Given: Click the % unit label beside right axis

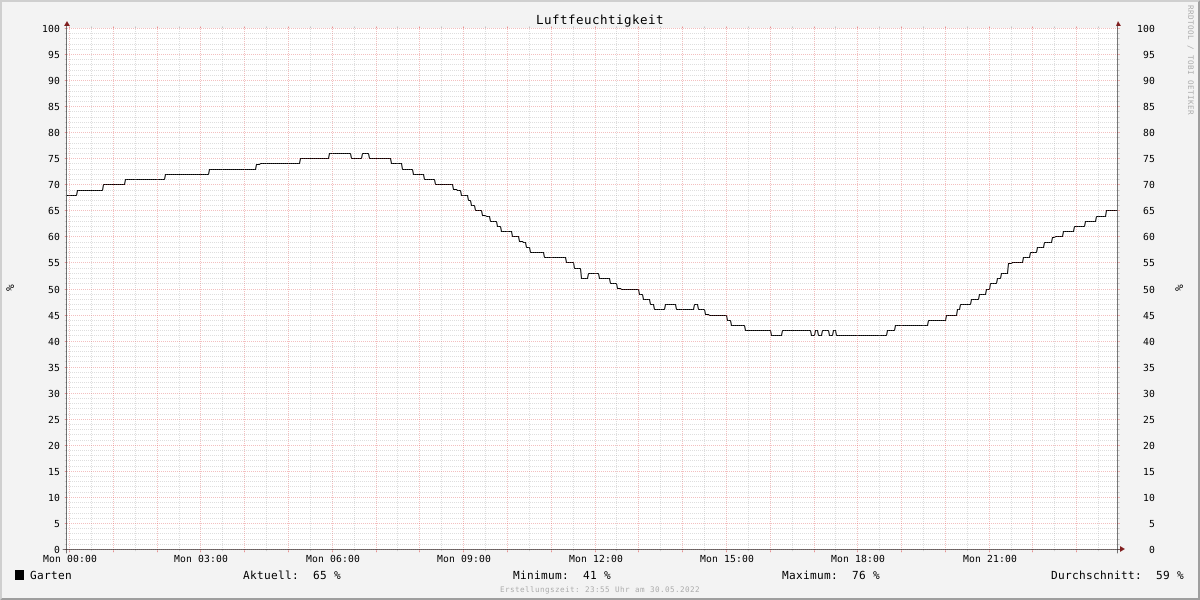Looking at the screenshot, I should (1179, 288).
